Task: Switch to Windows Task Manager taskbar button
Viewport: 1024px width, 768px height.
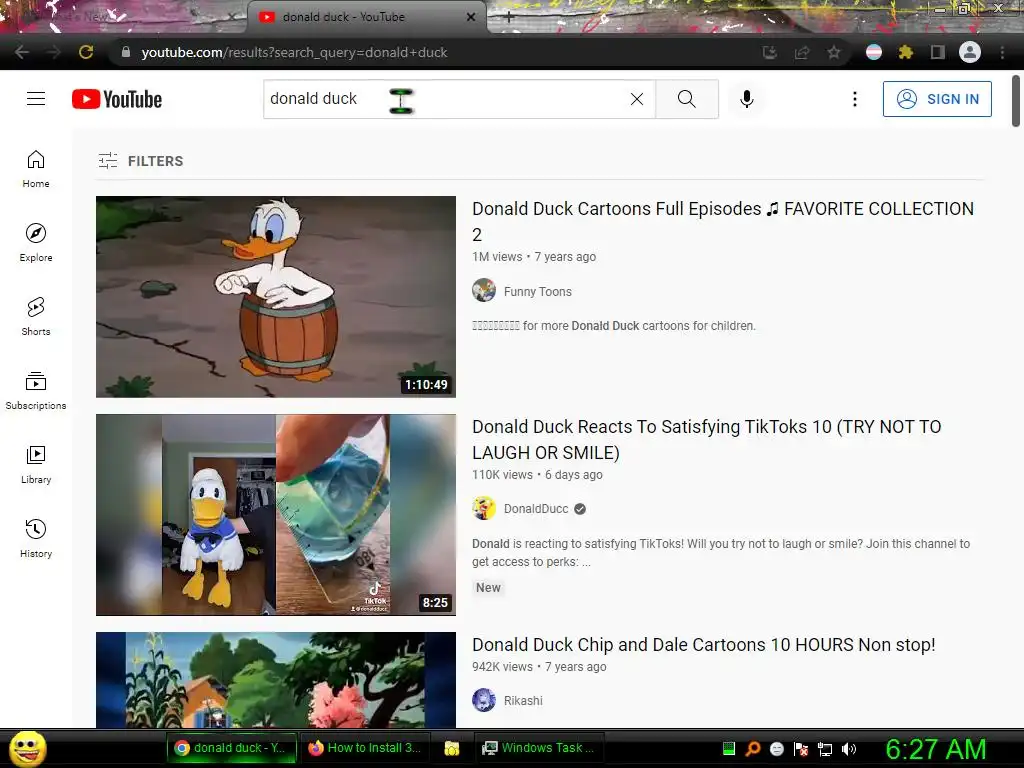Action: point(538,748)
